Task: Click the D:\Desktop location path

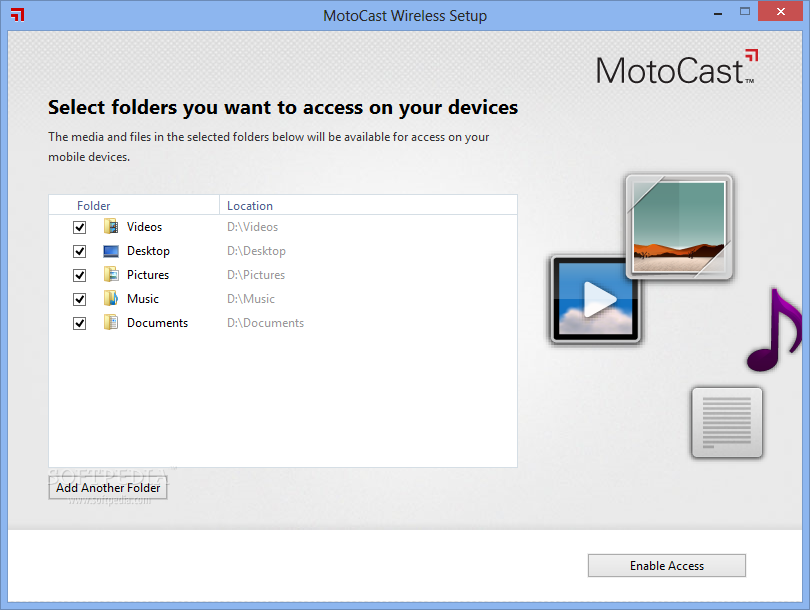Action: pos(256,251)
